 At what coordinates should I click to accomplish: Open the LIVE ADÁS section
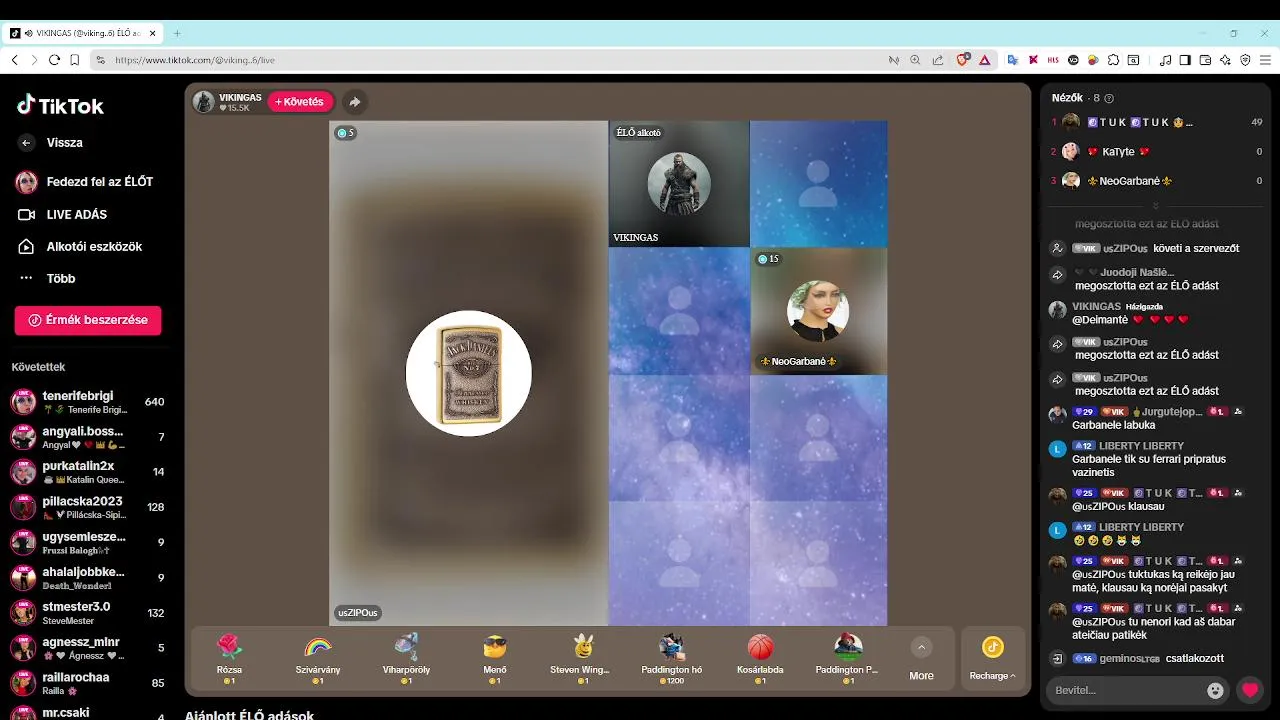point(63,214)
